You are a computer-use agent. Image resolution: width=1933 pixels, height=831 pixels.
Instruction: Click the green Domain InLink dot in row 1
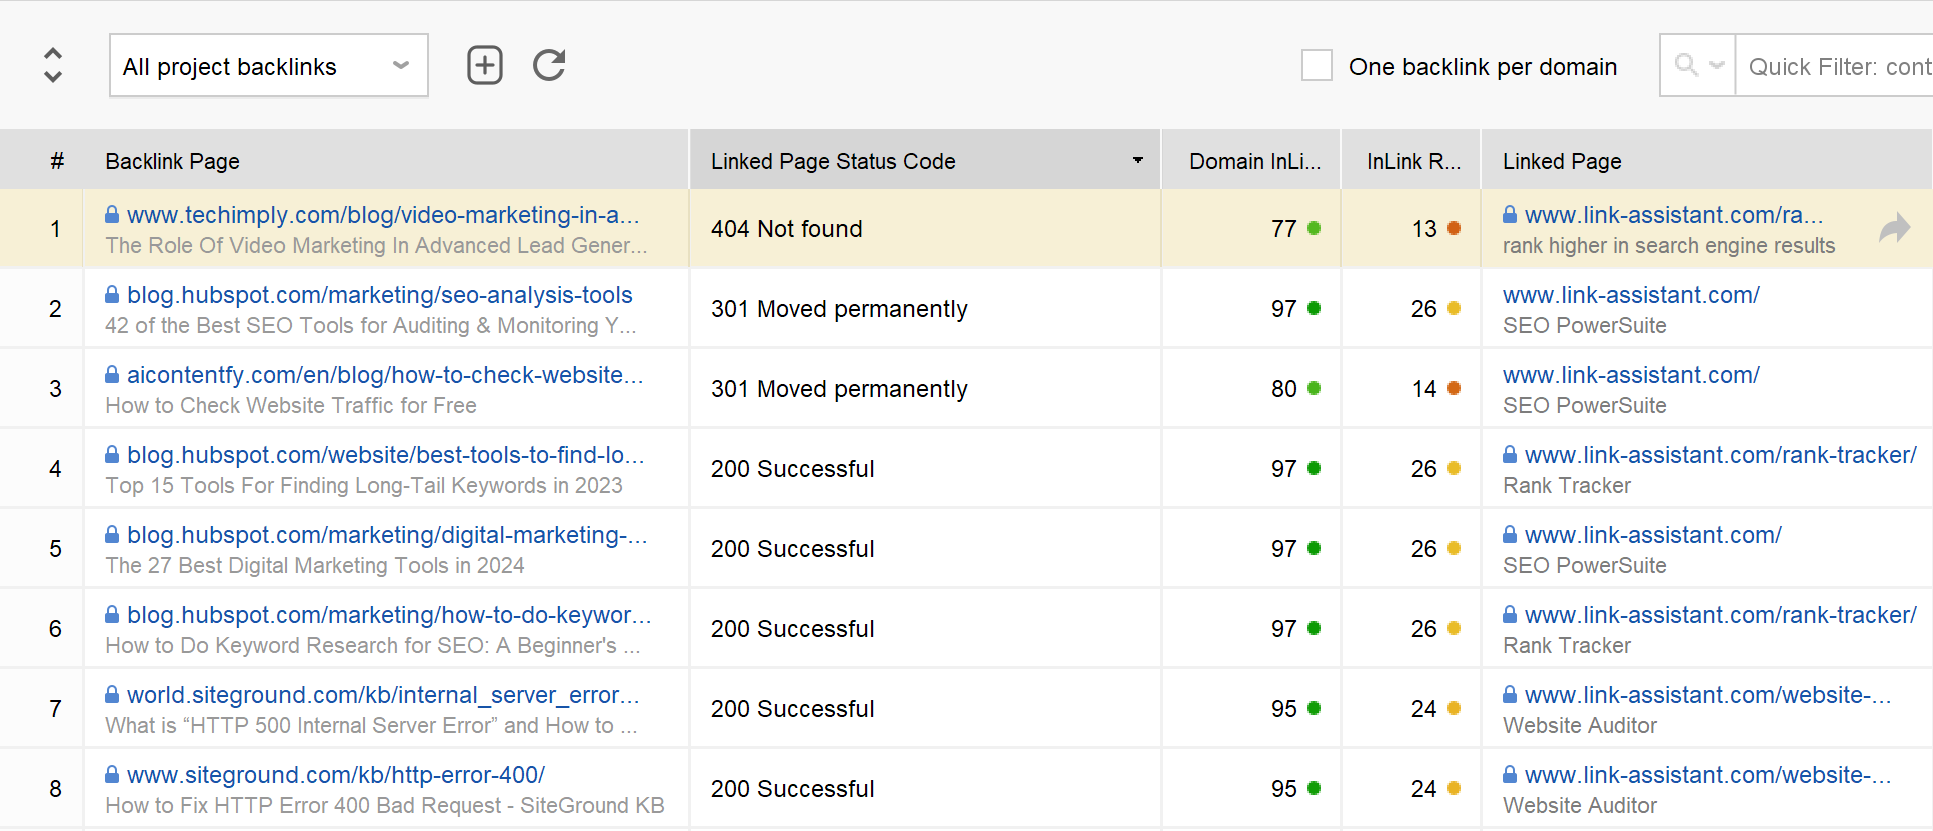point(1314,228)
